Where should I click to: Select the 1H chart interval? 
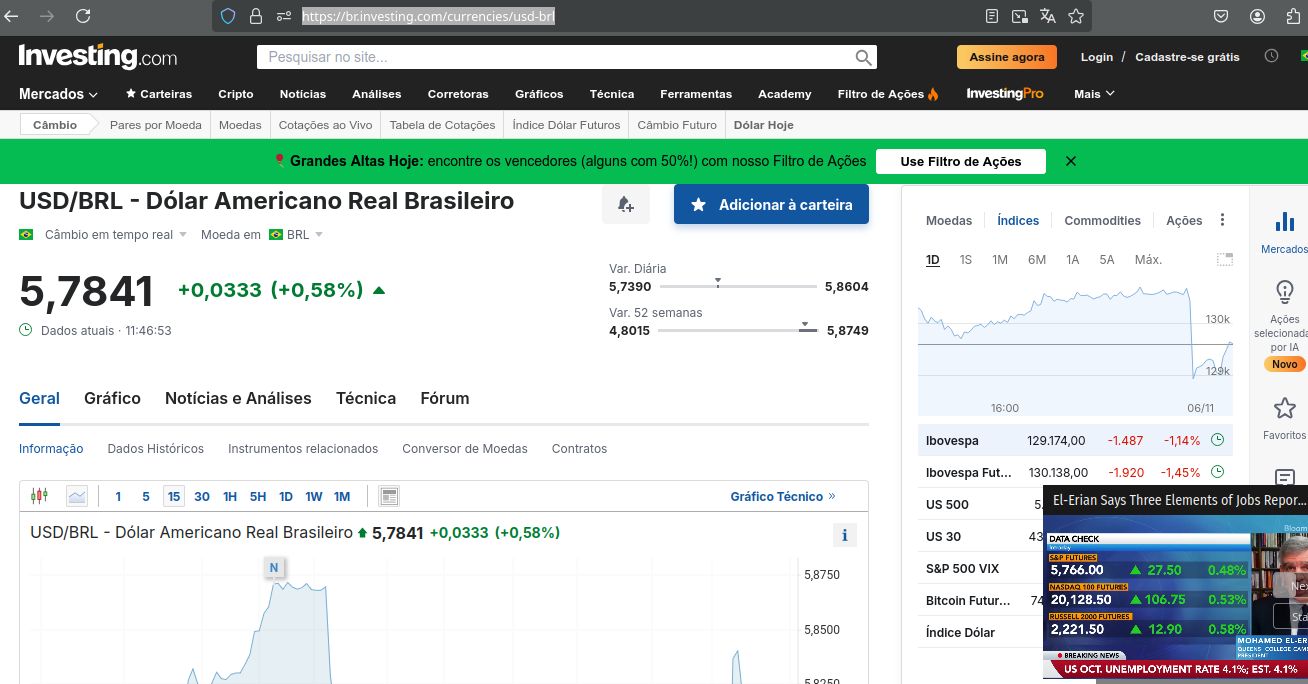(x=230, y=495)
